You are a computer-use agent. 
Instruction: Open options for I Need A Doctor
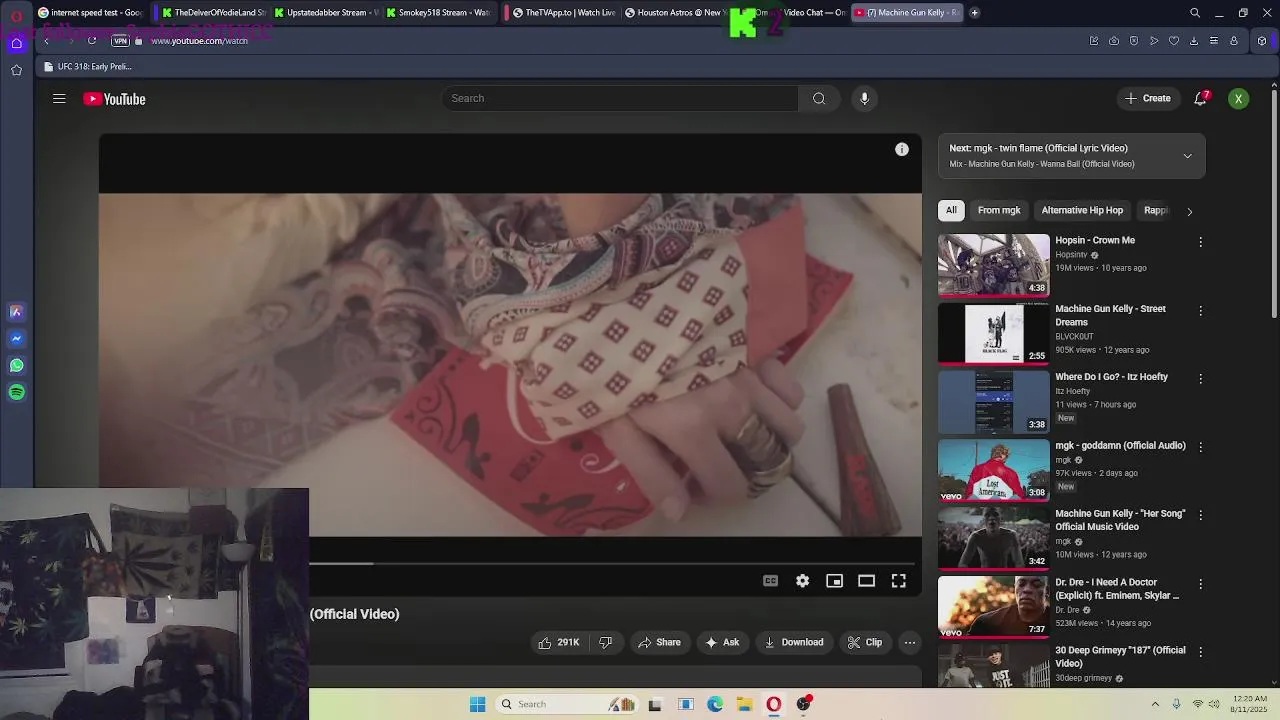1200,584
